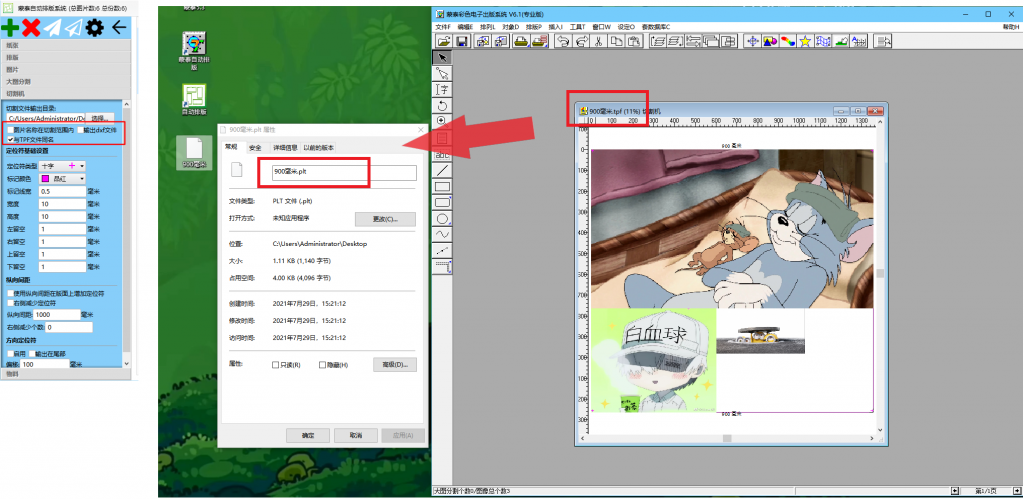1024x499 pixels.
Task: Click the open file toolbar icon
Action: [x=443, y=41]
